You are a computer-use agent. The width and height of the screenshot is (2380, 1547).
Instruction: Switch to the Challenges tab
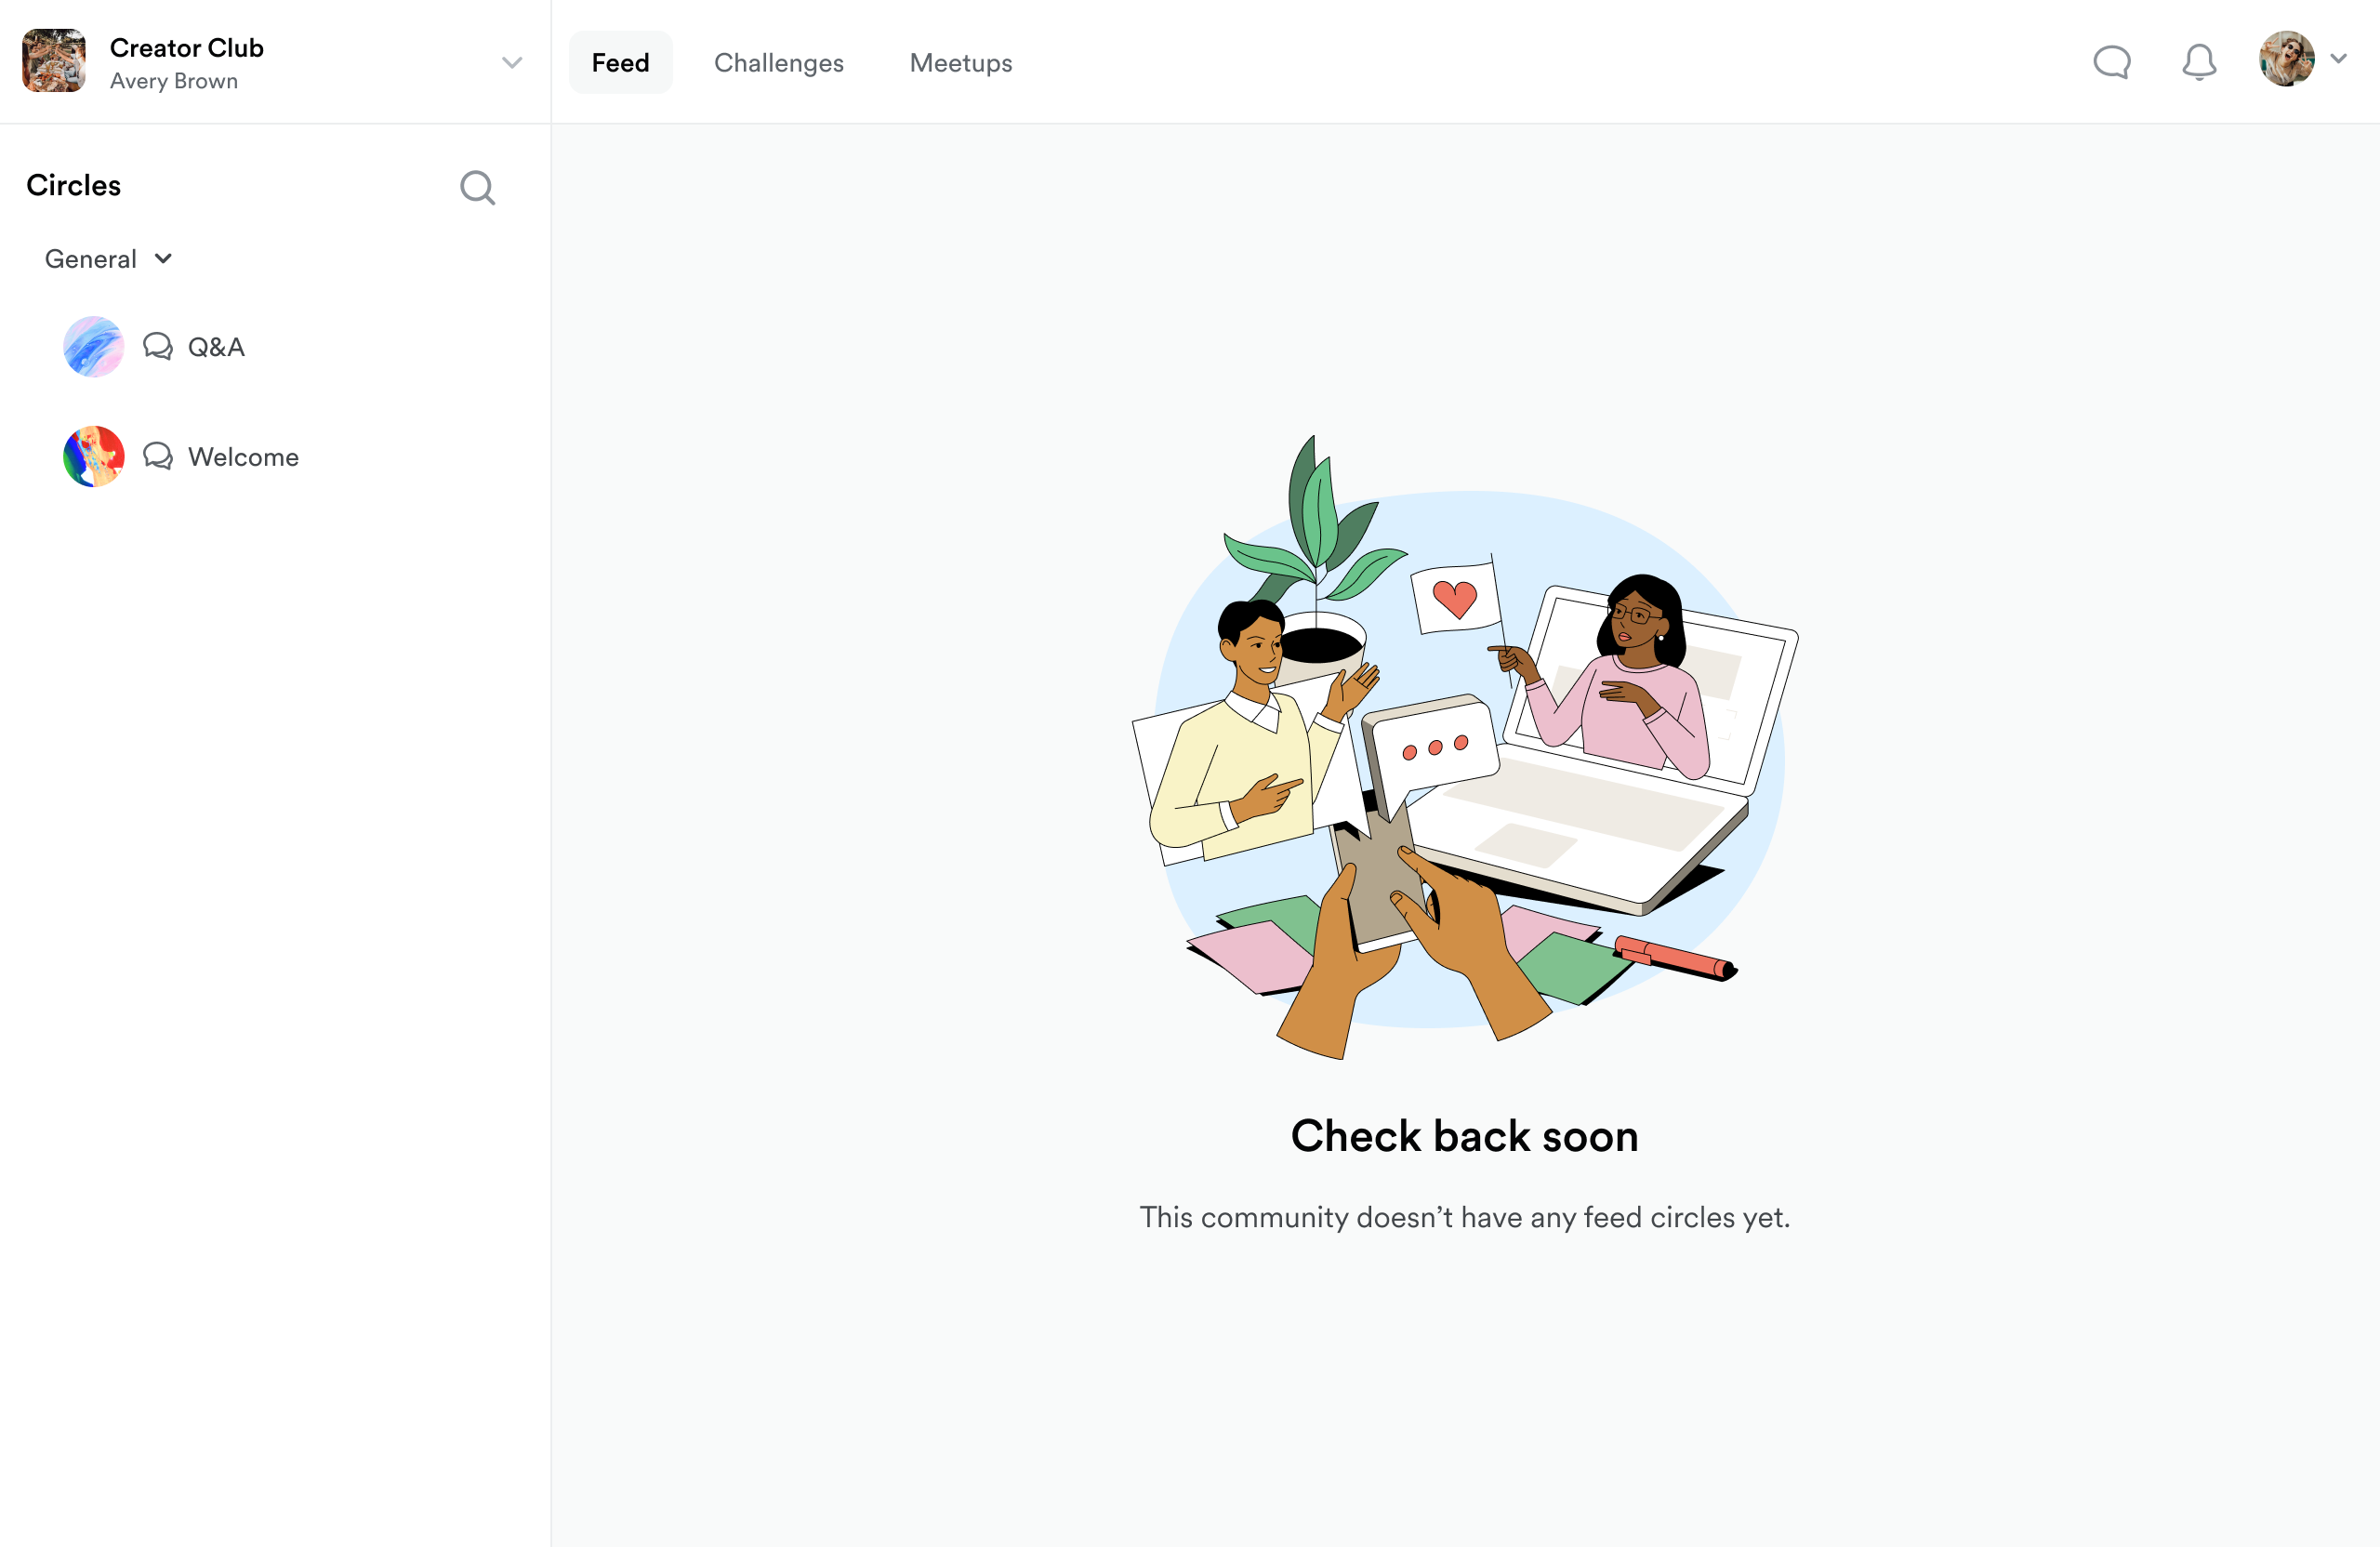pos(778,62)
